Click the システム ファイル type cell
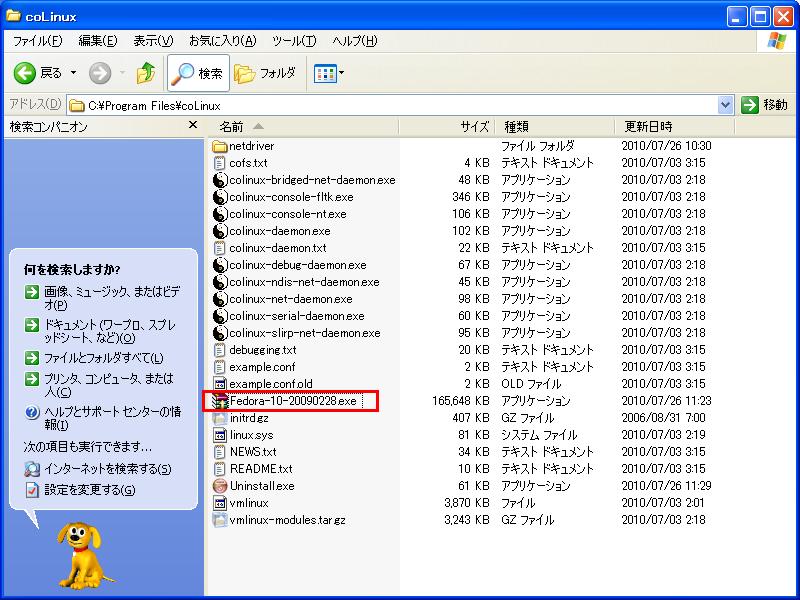 point(539,435)
